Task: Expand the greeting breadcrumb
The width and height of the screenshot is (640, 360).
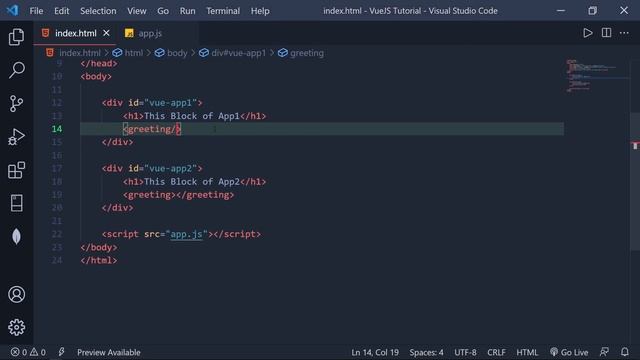Action: (307, 53)
